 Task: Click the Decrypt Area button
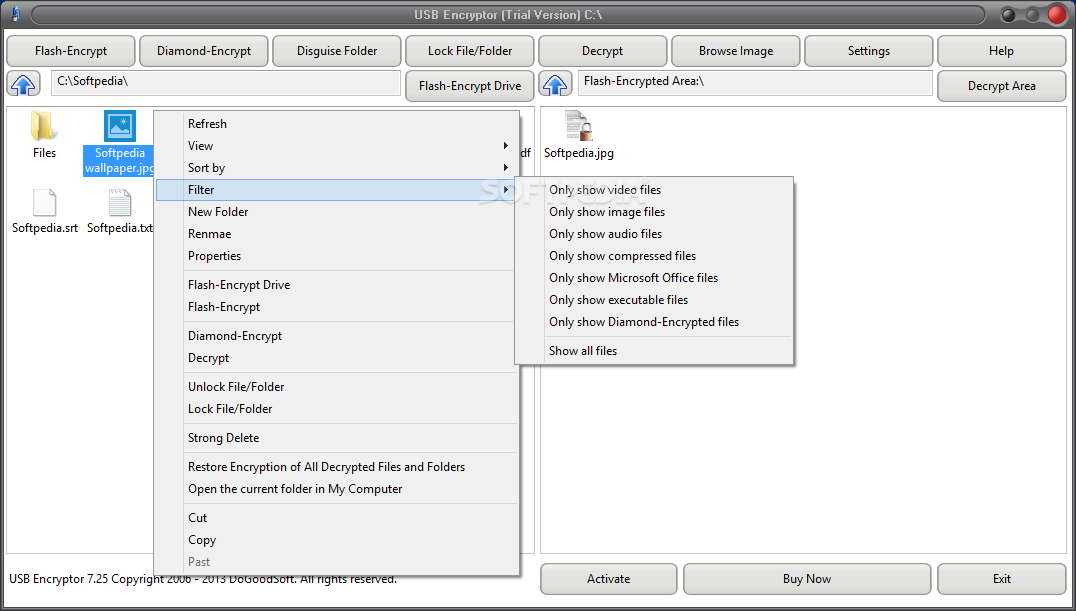pos(1001,86)
